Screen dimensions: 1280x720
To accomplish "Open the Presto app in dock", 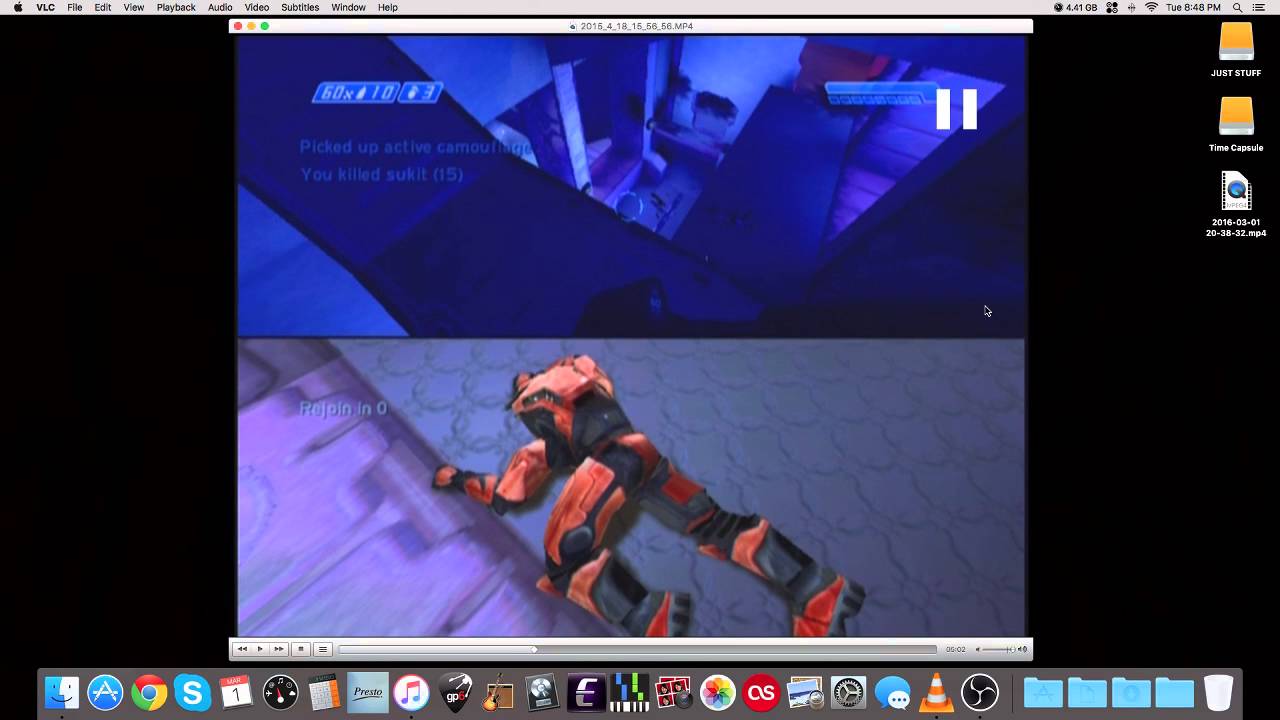I will [x=367, y=692].
